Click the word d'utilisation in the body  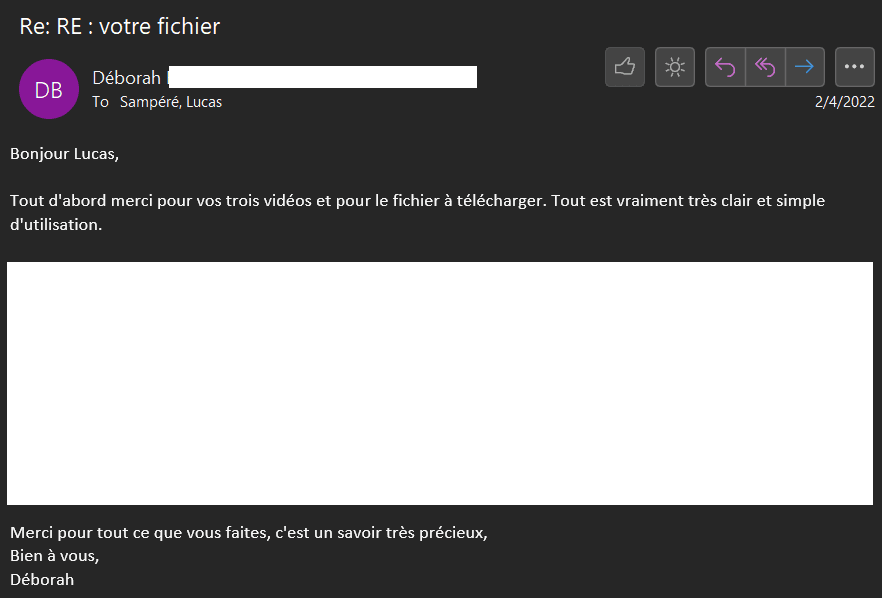pos(56,225)
